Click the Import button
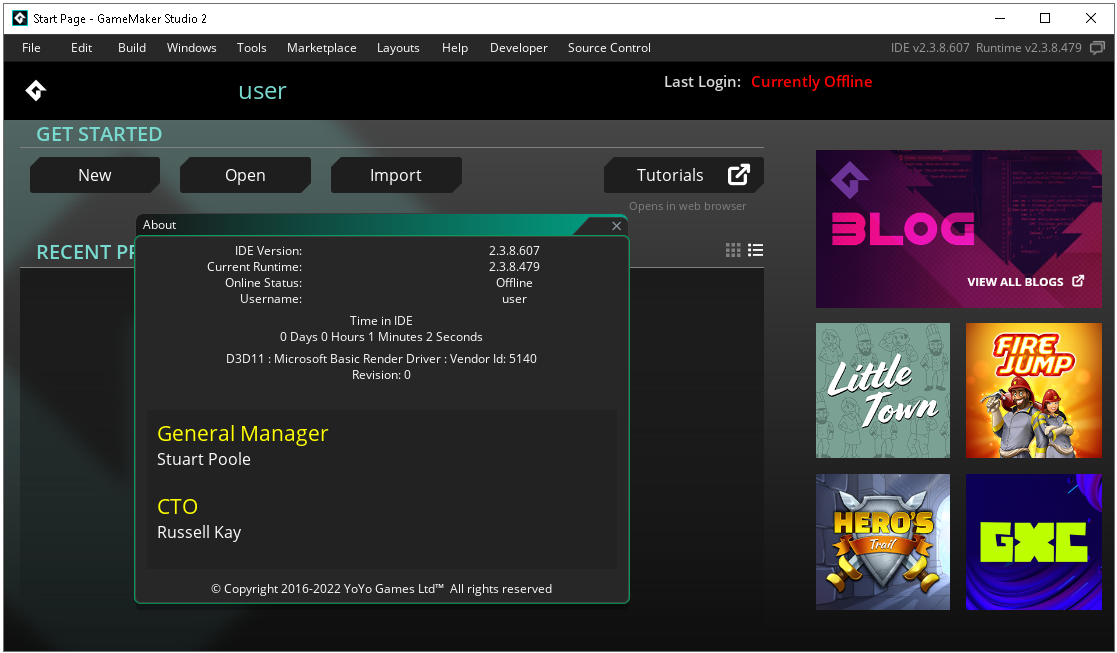Viewport: 1117px width, 653px height. point(396,175)
